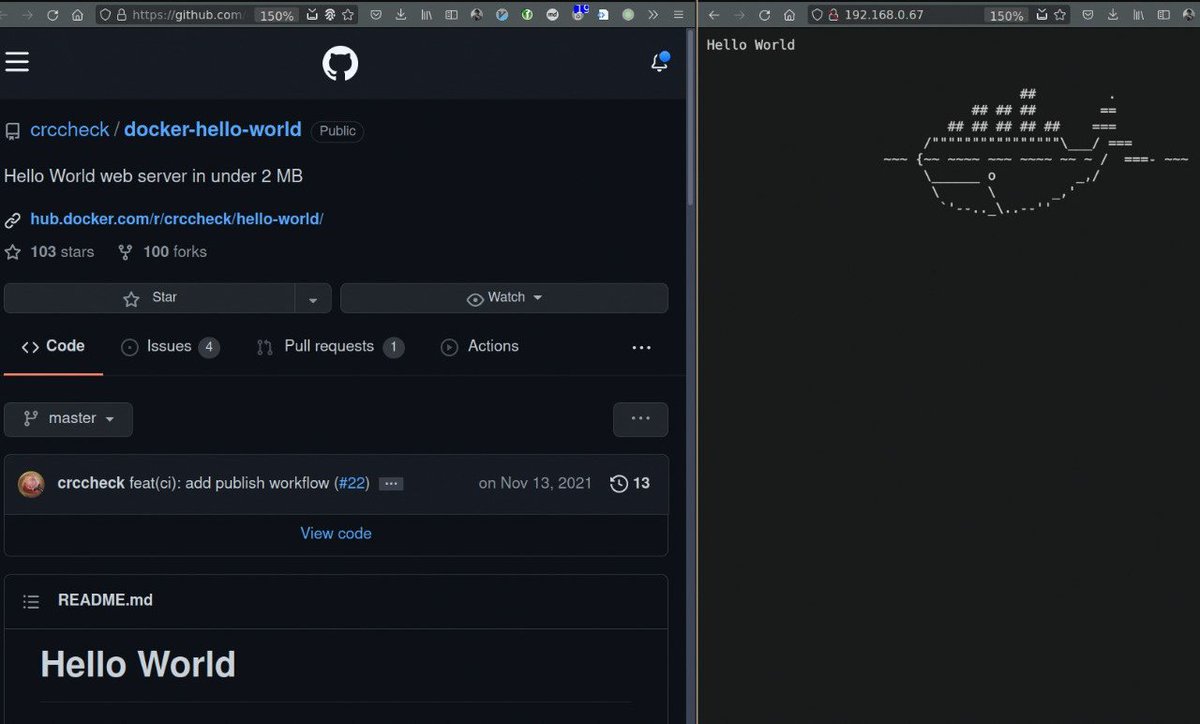Viewport: 1200px width, 724px height.
Task: Open the docker-hello-world repository link
Action: 212,130
